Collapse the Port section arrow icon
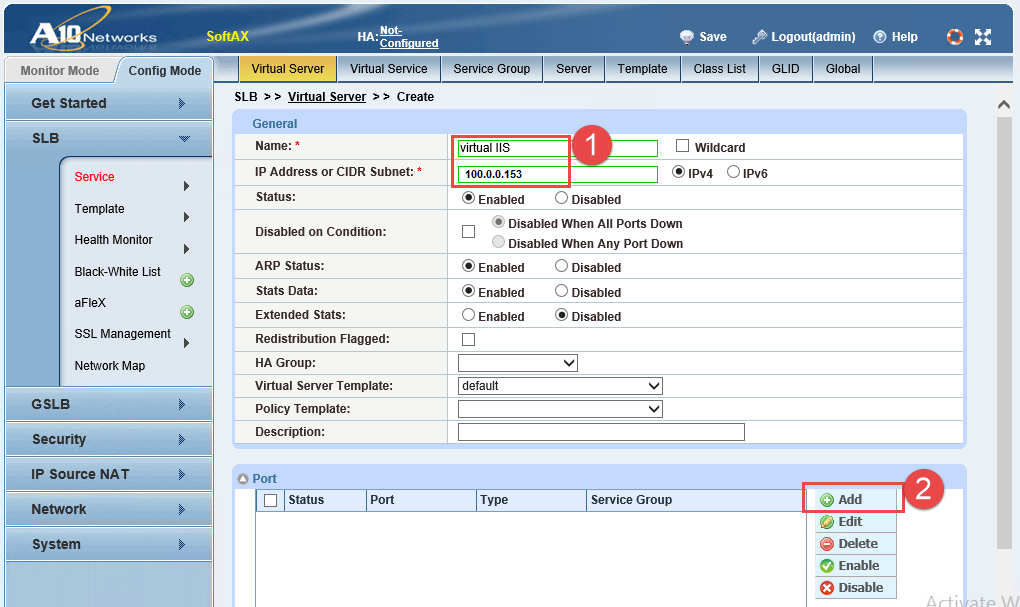Viewport: 1020px width, 607px height. pyautogui.click(x=243, y=479)
